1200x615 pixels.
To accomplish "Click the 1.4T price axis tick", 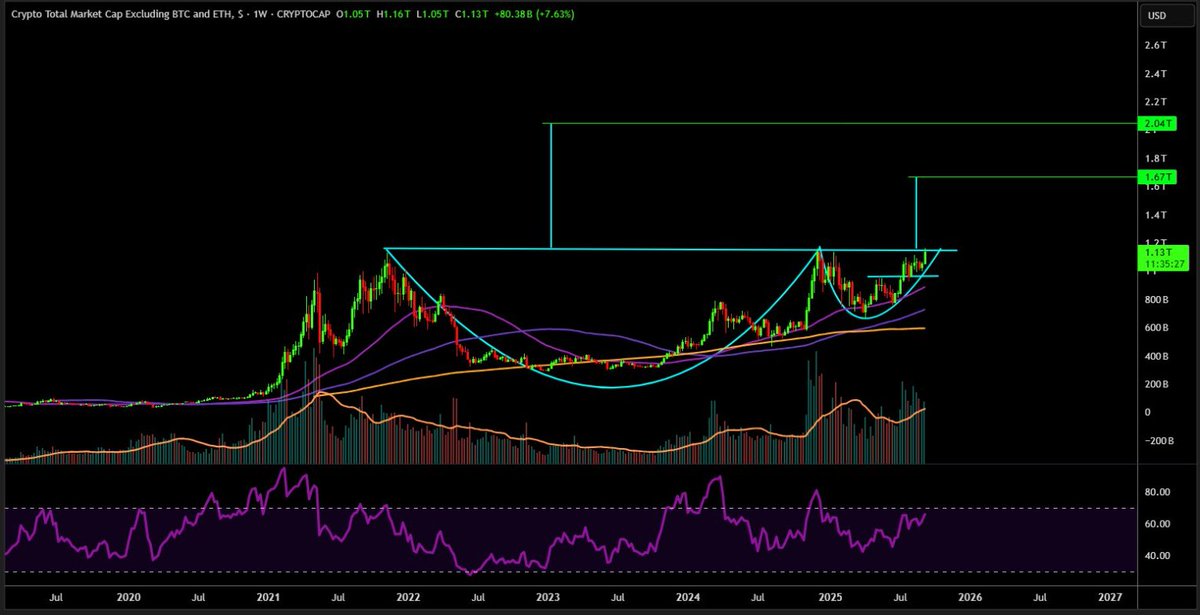I will (x=1155, y=215).
